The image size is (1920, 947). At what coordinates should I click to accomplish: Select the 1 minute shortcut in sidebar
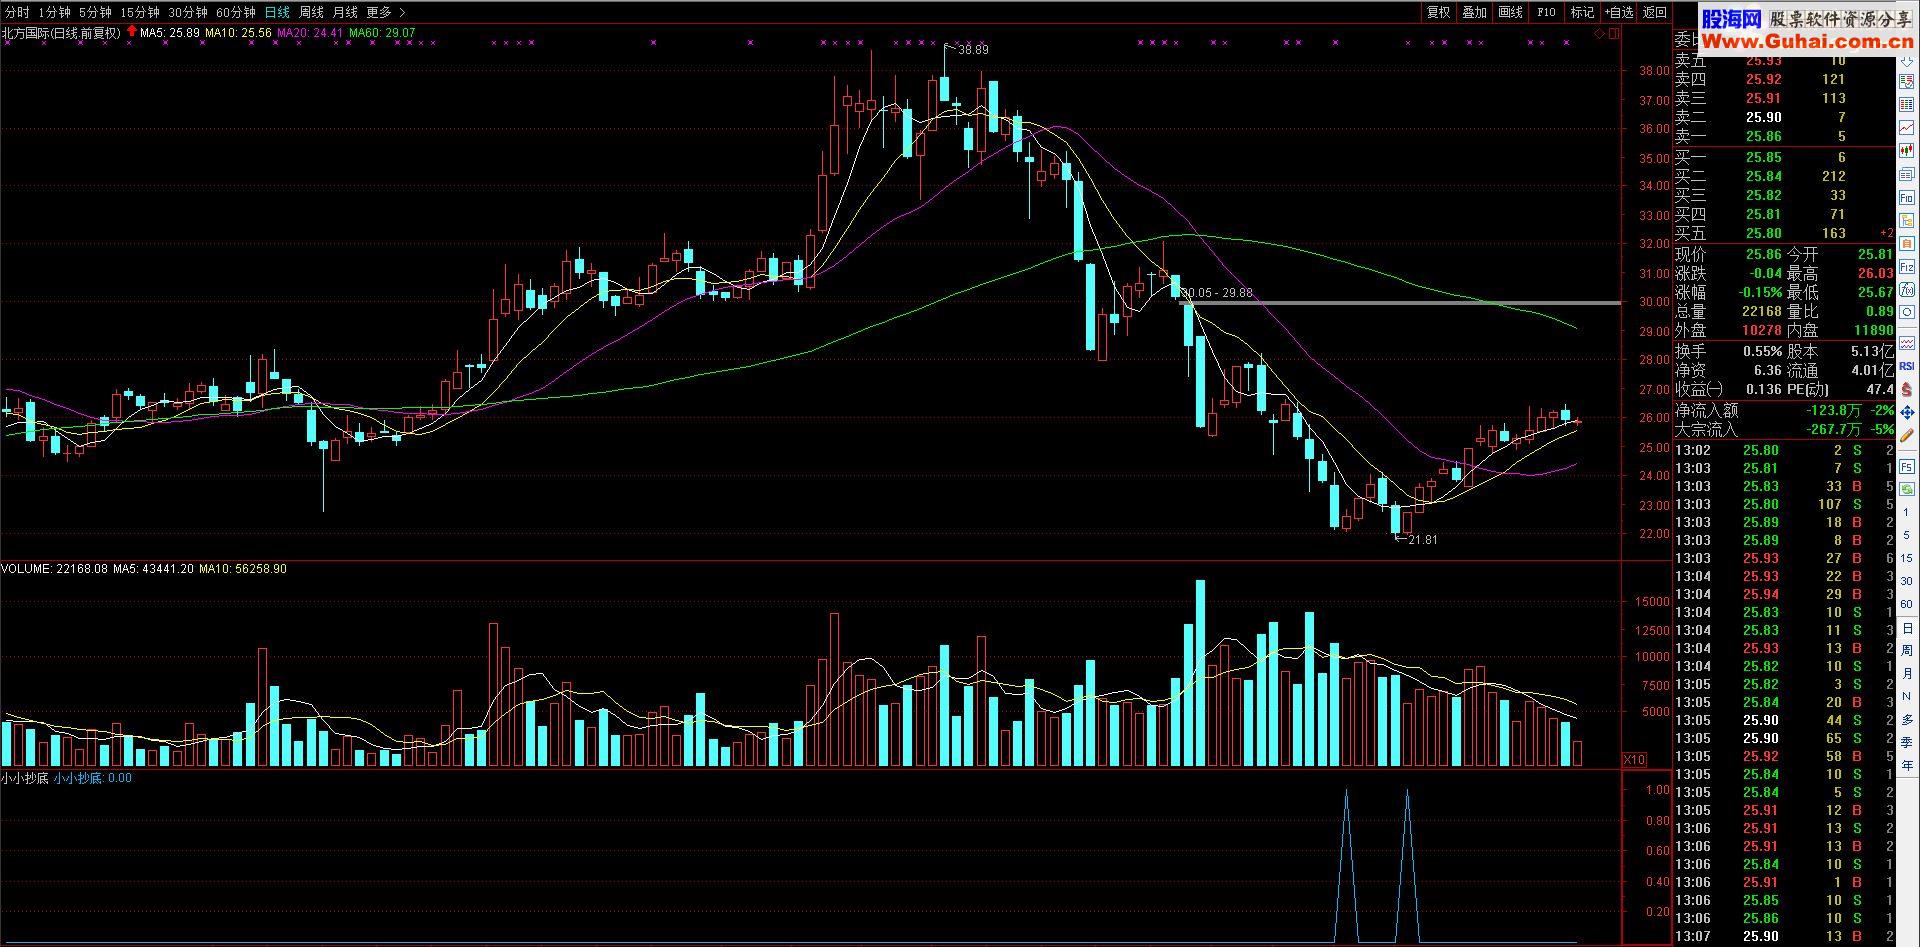[x=1907, y=513]
